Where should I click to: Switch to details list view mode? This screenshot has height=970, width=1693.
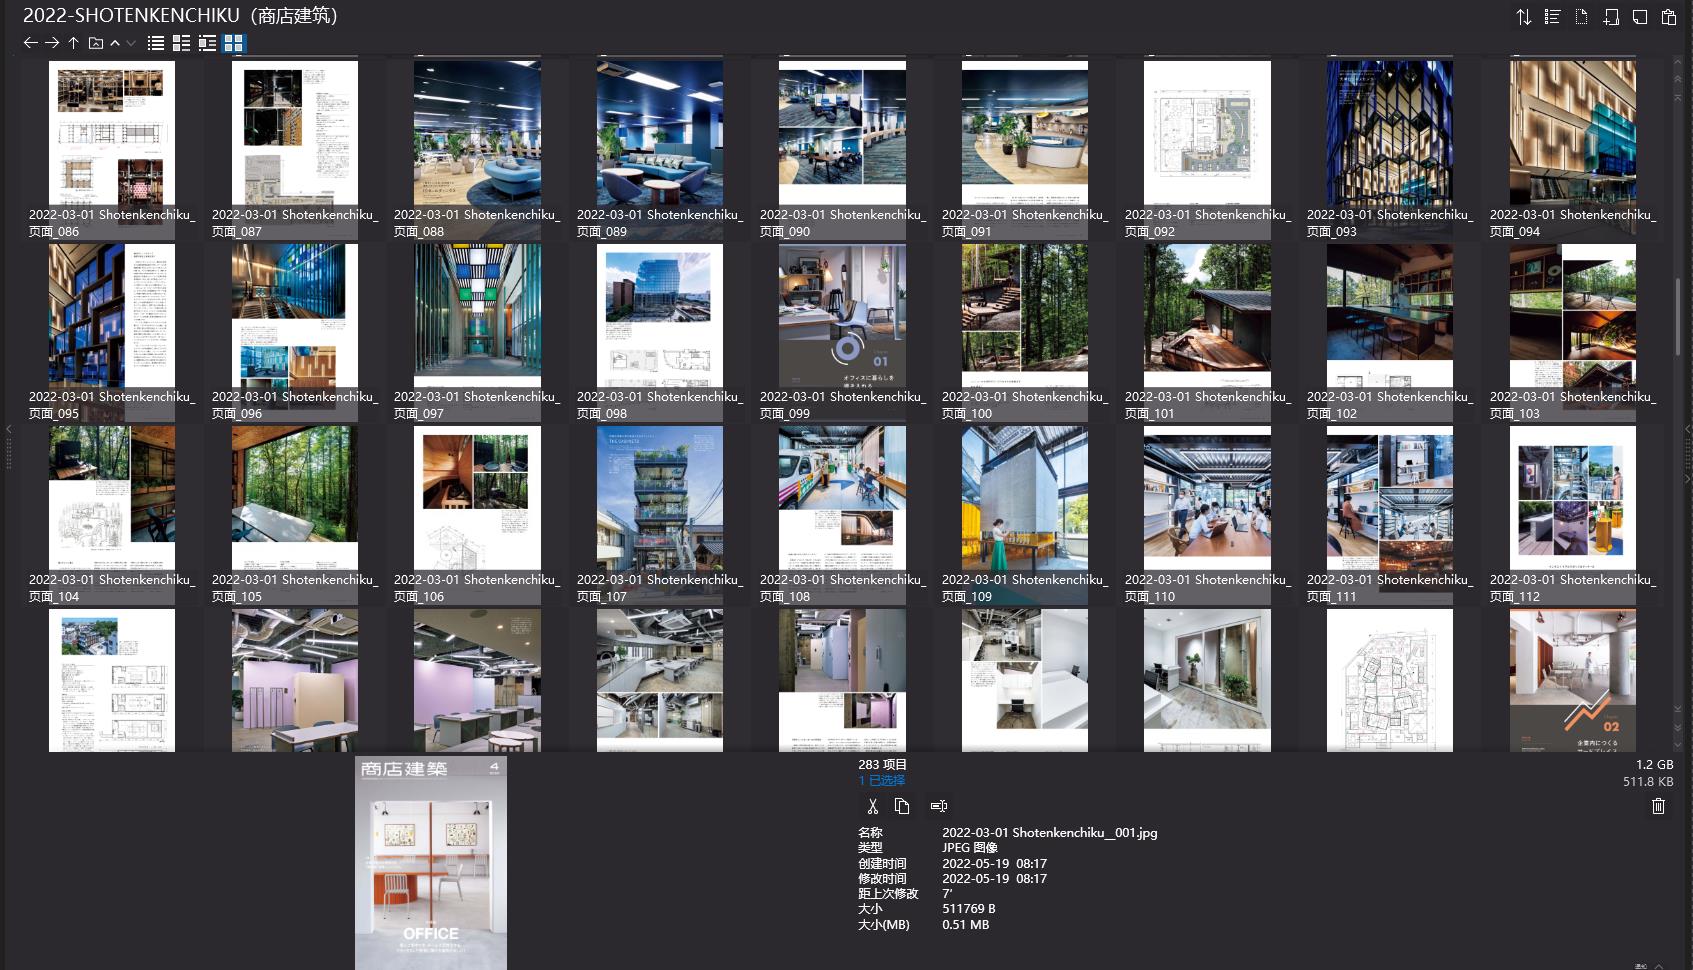181,43
